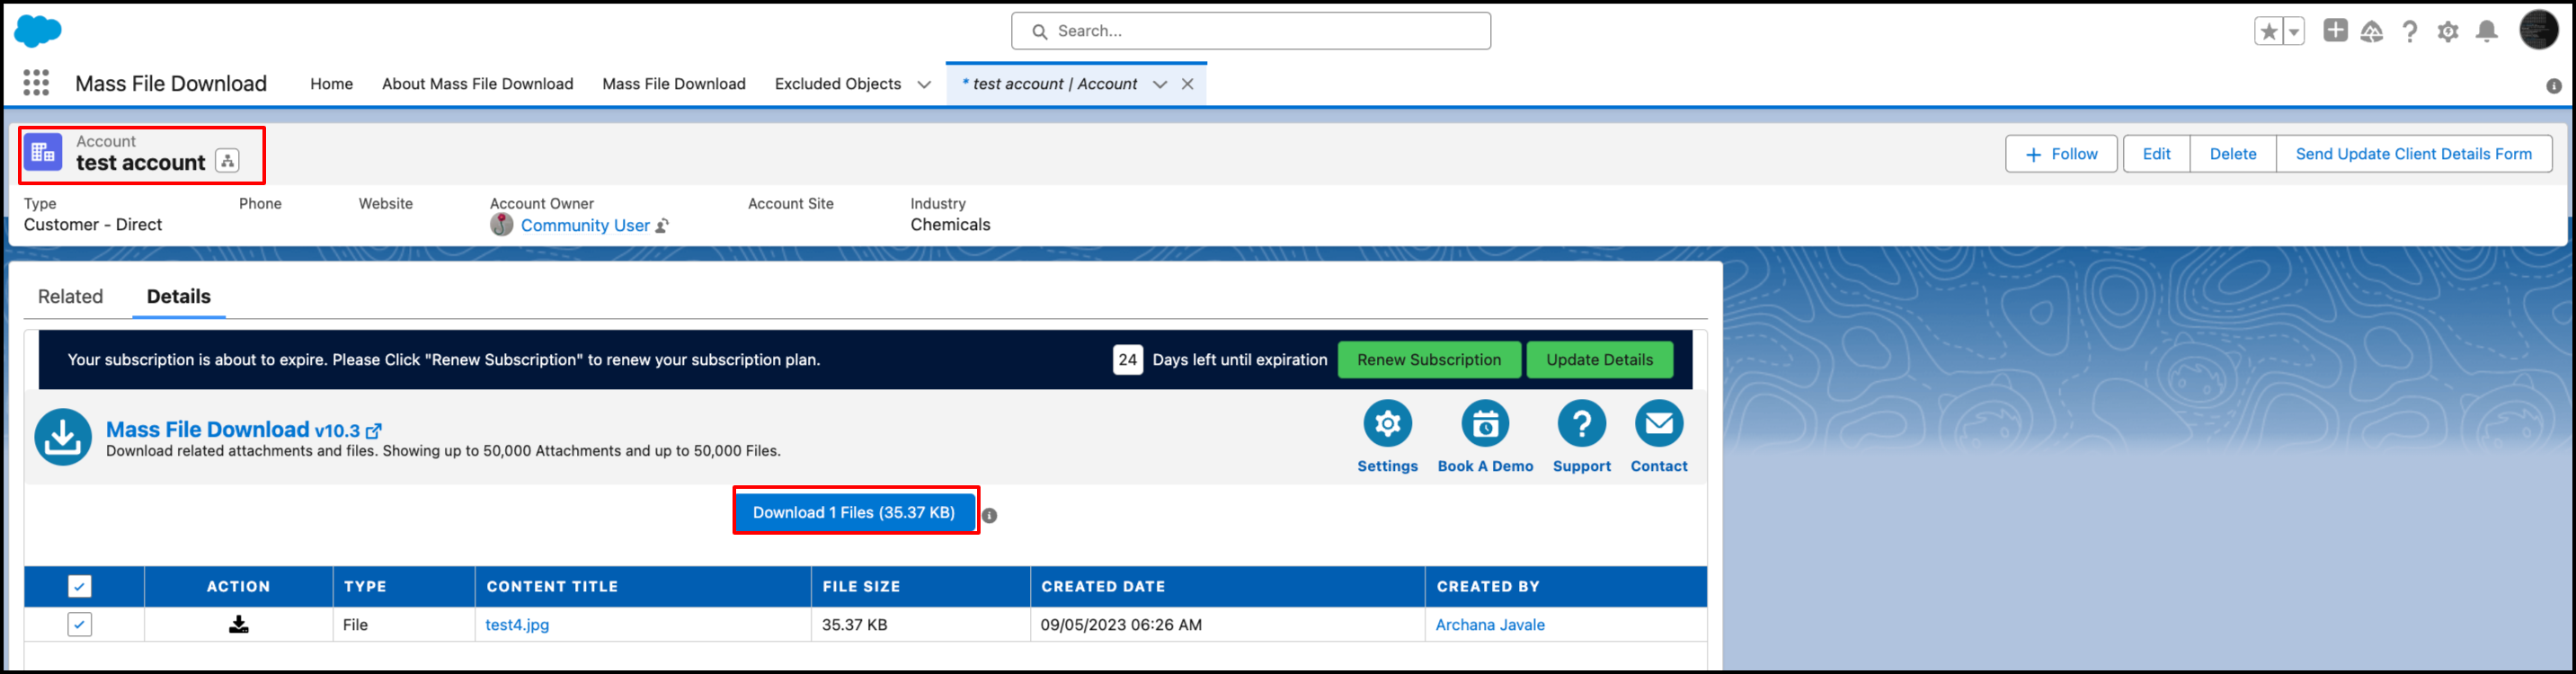2576x674 pixels.
Task: Click the favorites star icon
Action: (x=2268, y=32)
